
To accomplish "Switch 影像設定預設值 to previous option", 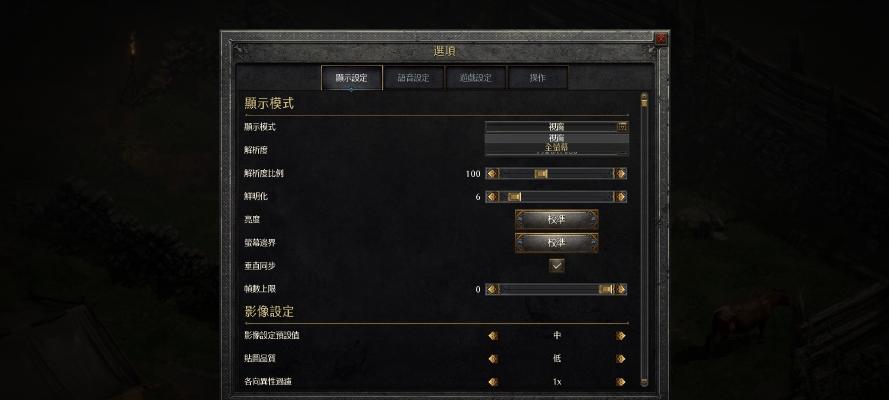I will pos(493,335).
